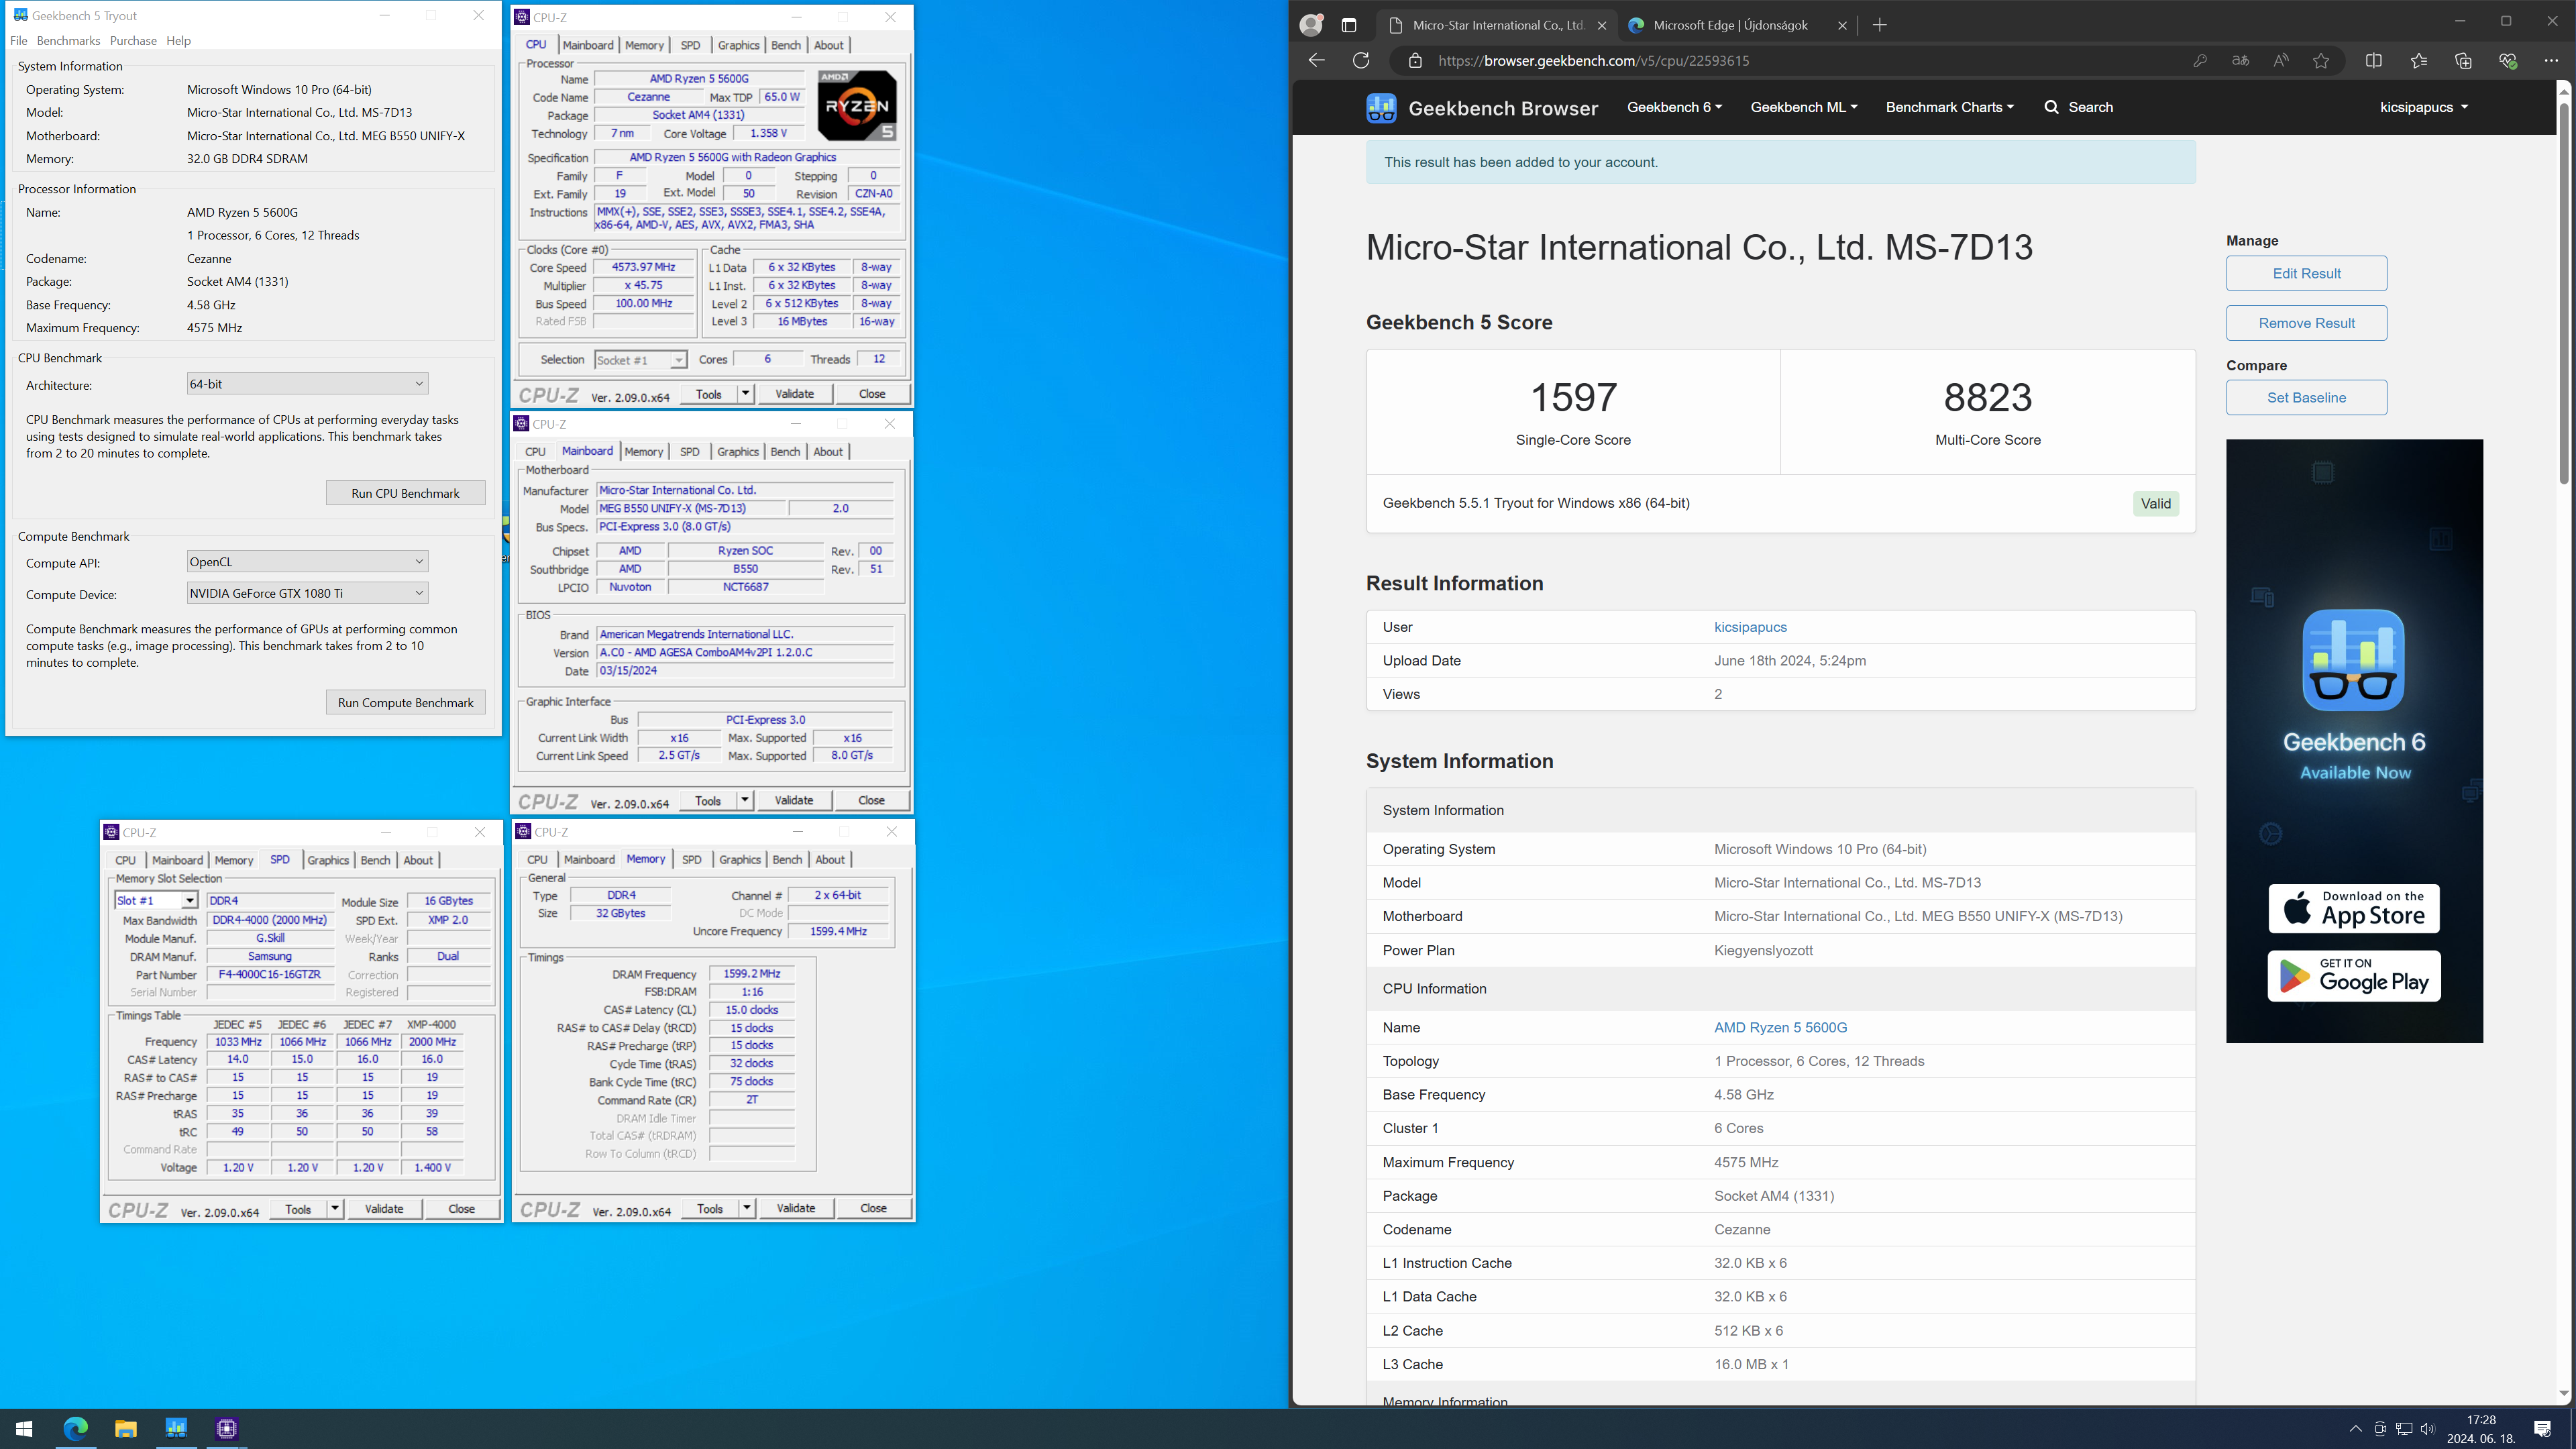Screen dimensions: 2576x1449
Task: Switch to Graphics tab in CPU-Z Mainboard window
Action: (x=738, y=452)
